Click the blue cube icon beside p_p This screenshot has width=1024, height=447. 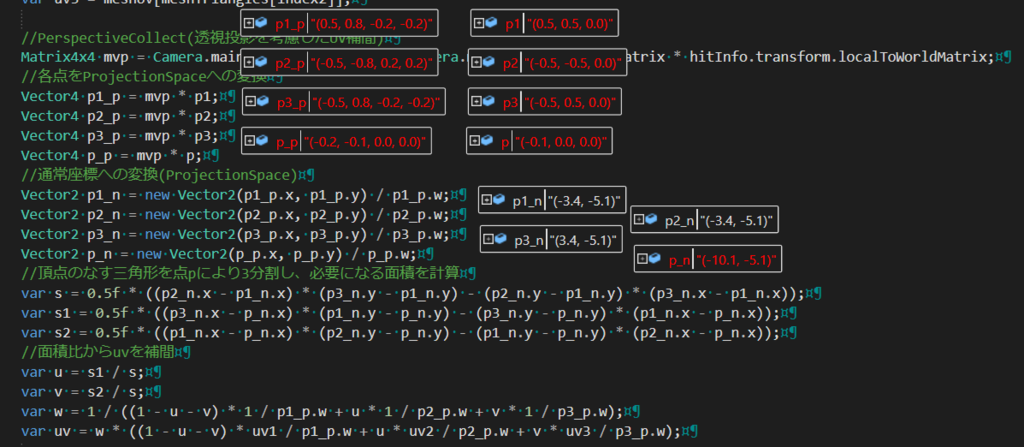[x=262, y=141]
